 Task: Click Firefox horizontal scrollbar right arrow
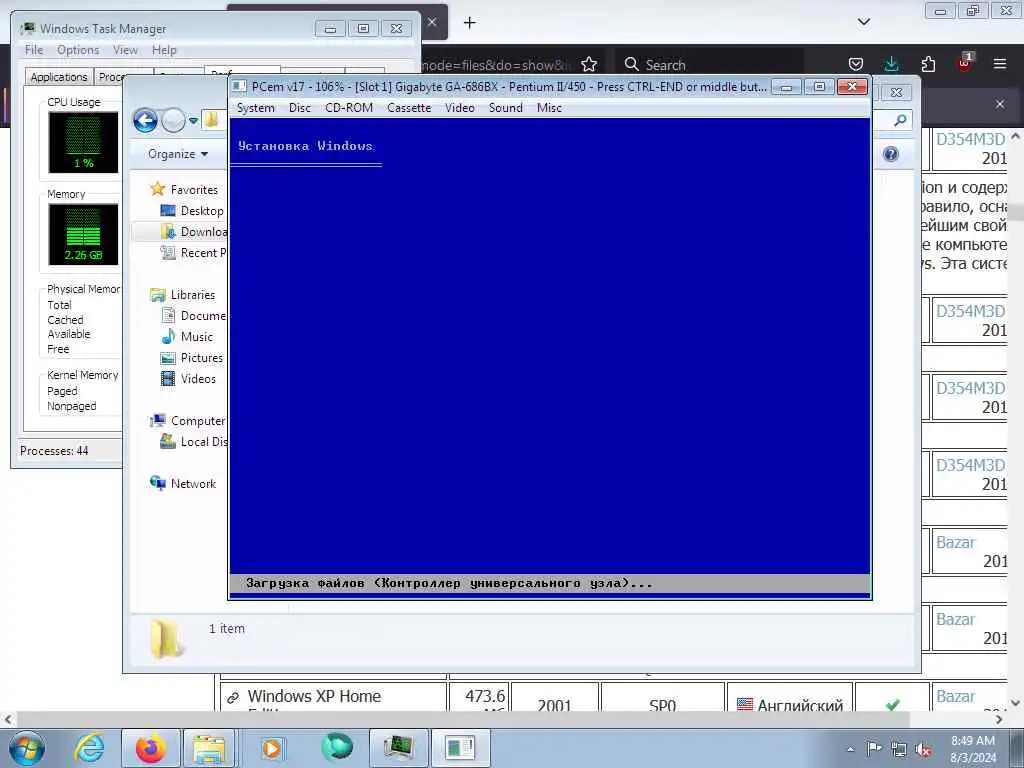pyautogui.click(x=999, y=719)
